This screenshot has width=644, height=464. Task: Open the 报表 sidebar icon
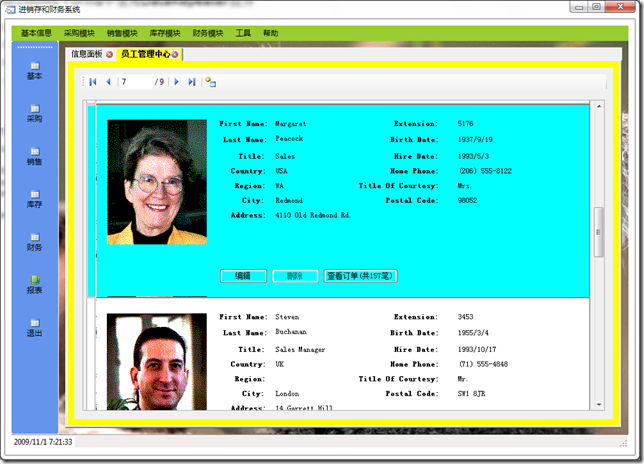pos(34,285)
